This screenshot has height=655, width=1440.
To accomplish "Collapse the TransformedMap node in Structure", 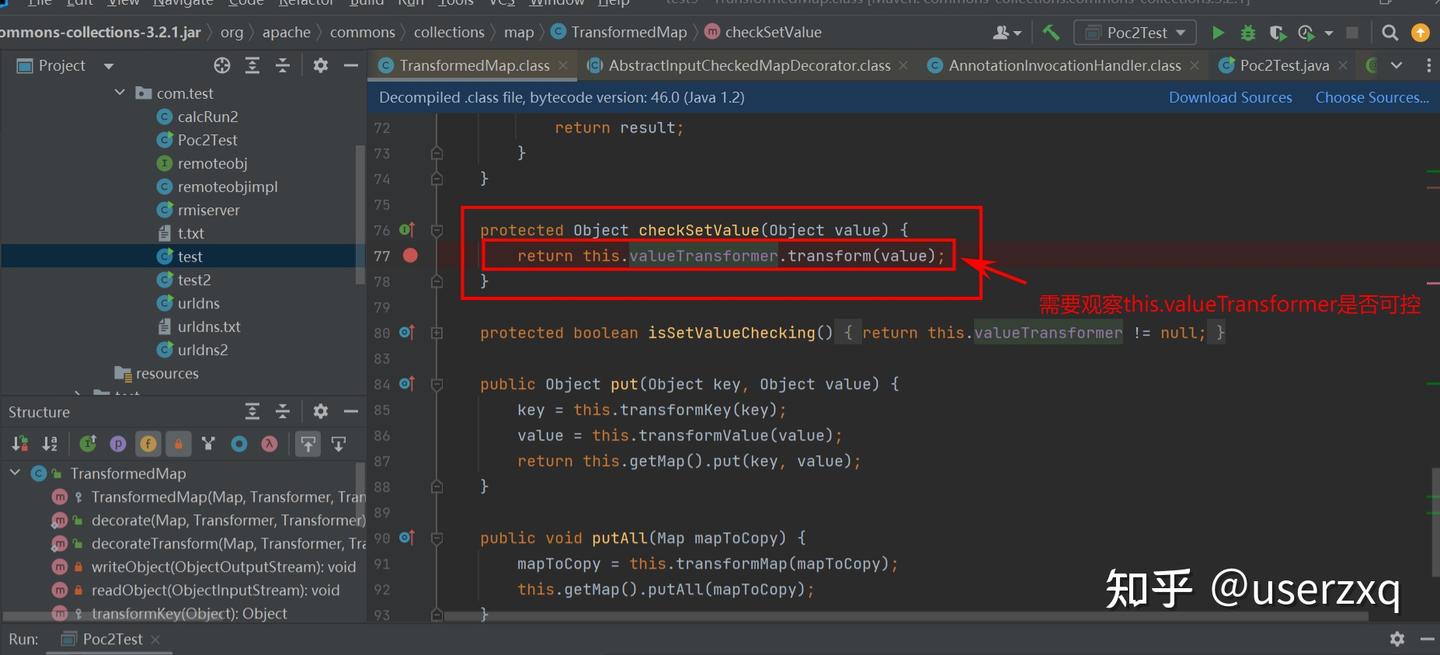I will coord(14,472).
